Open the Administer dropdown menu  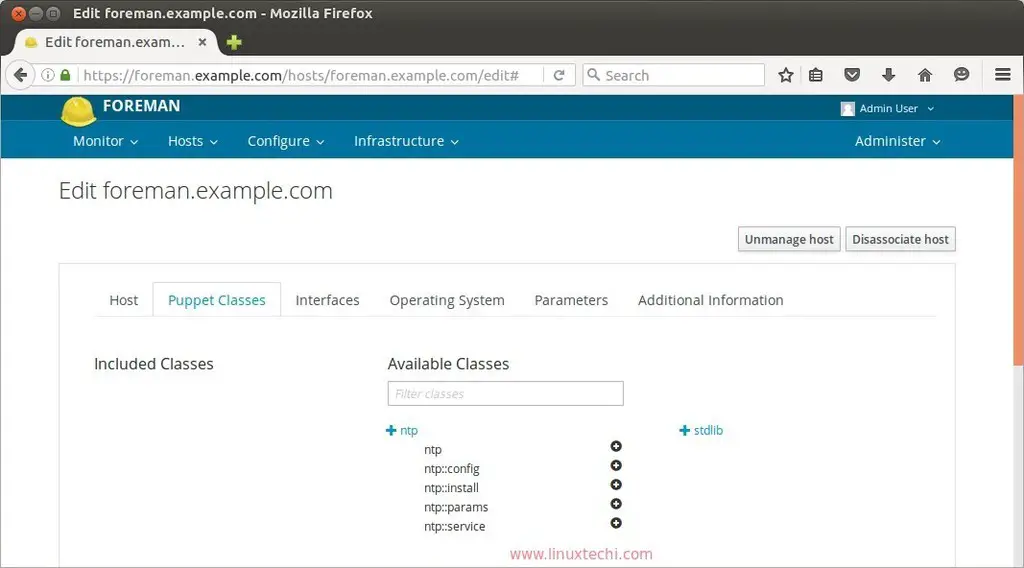(x=897, y=141)
